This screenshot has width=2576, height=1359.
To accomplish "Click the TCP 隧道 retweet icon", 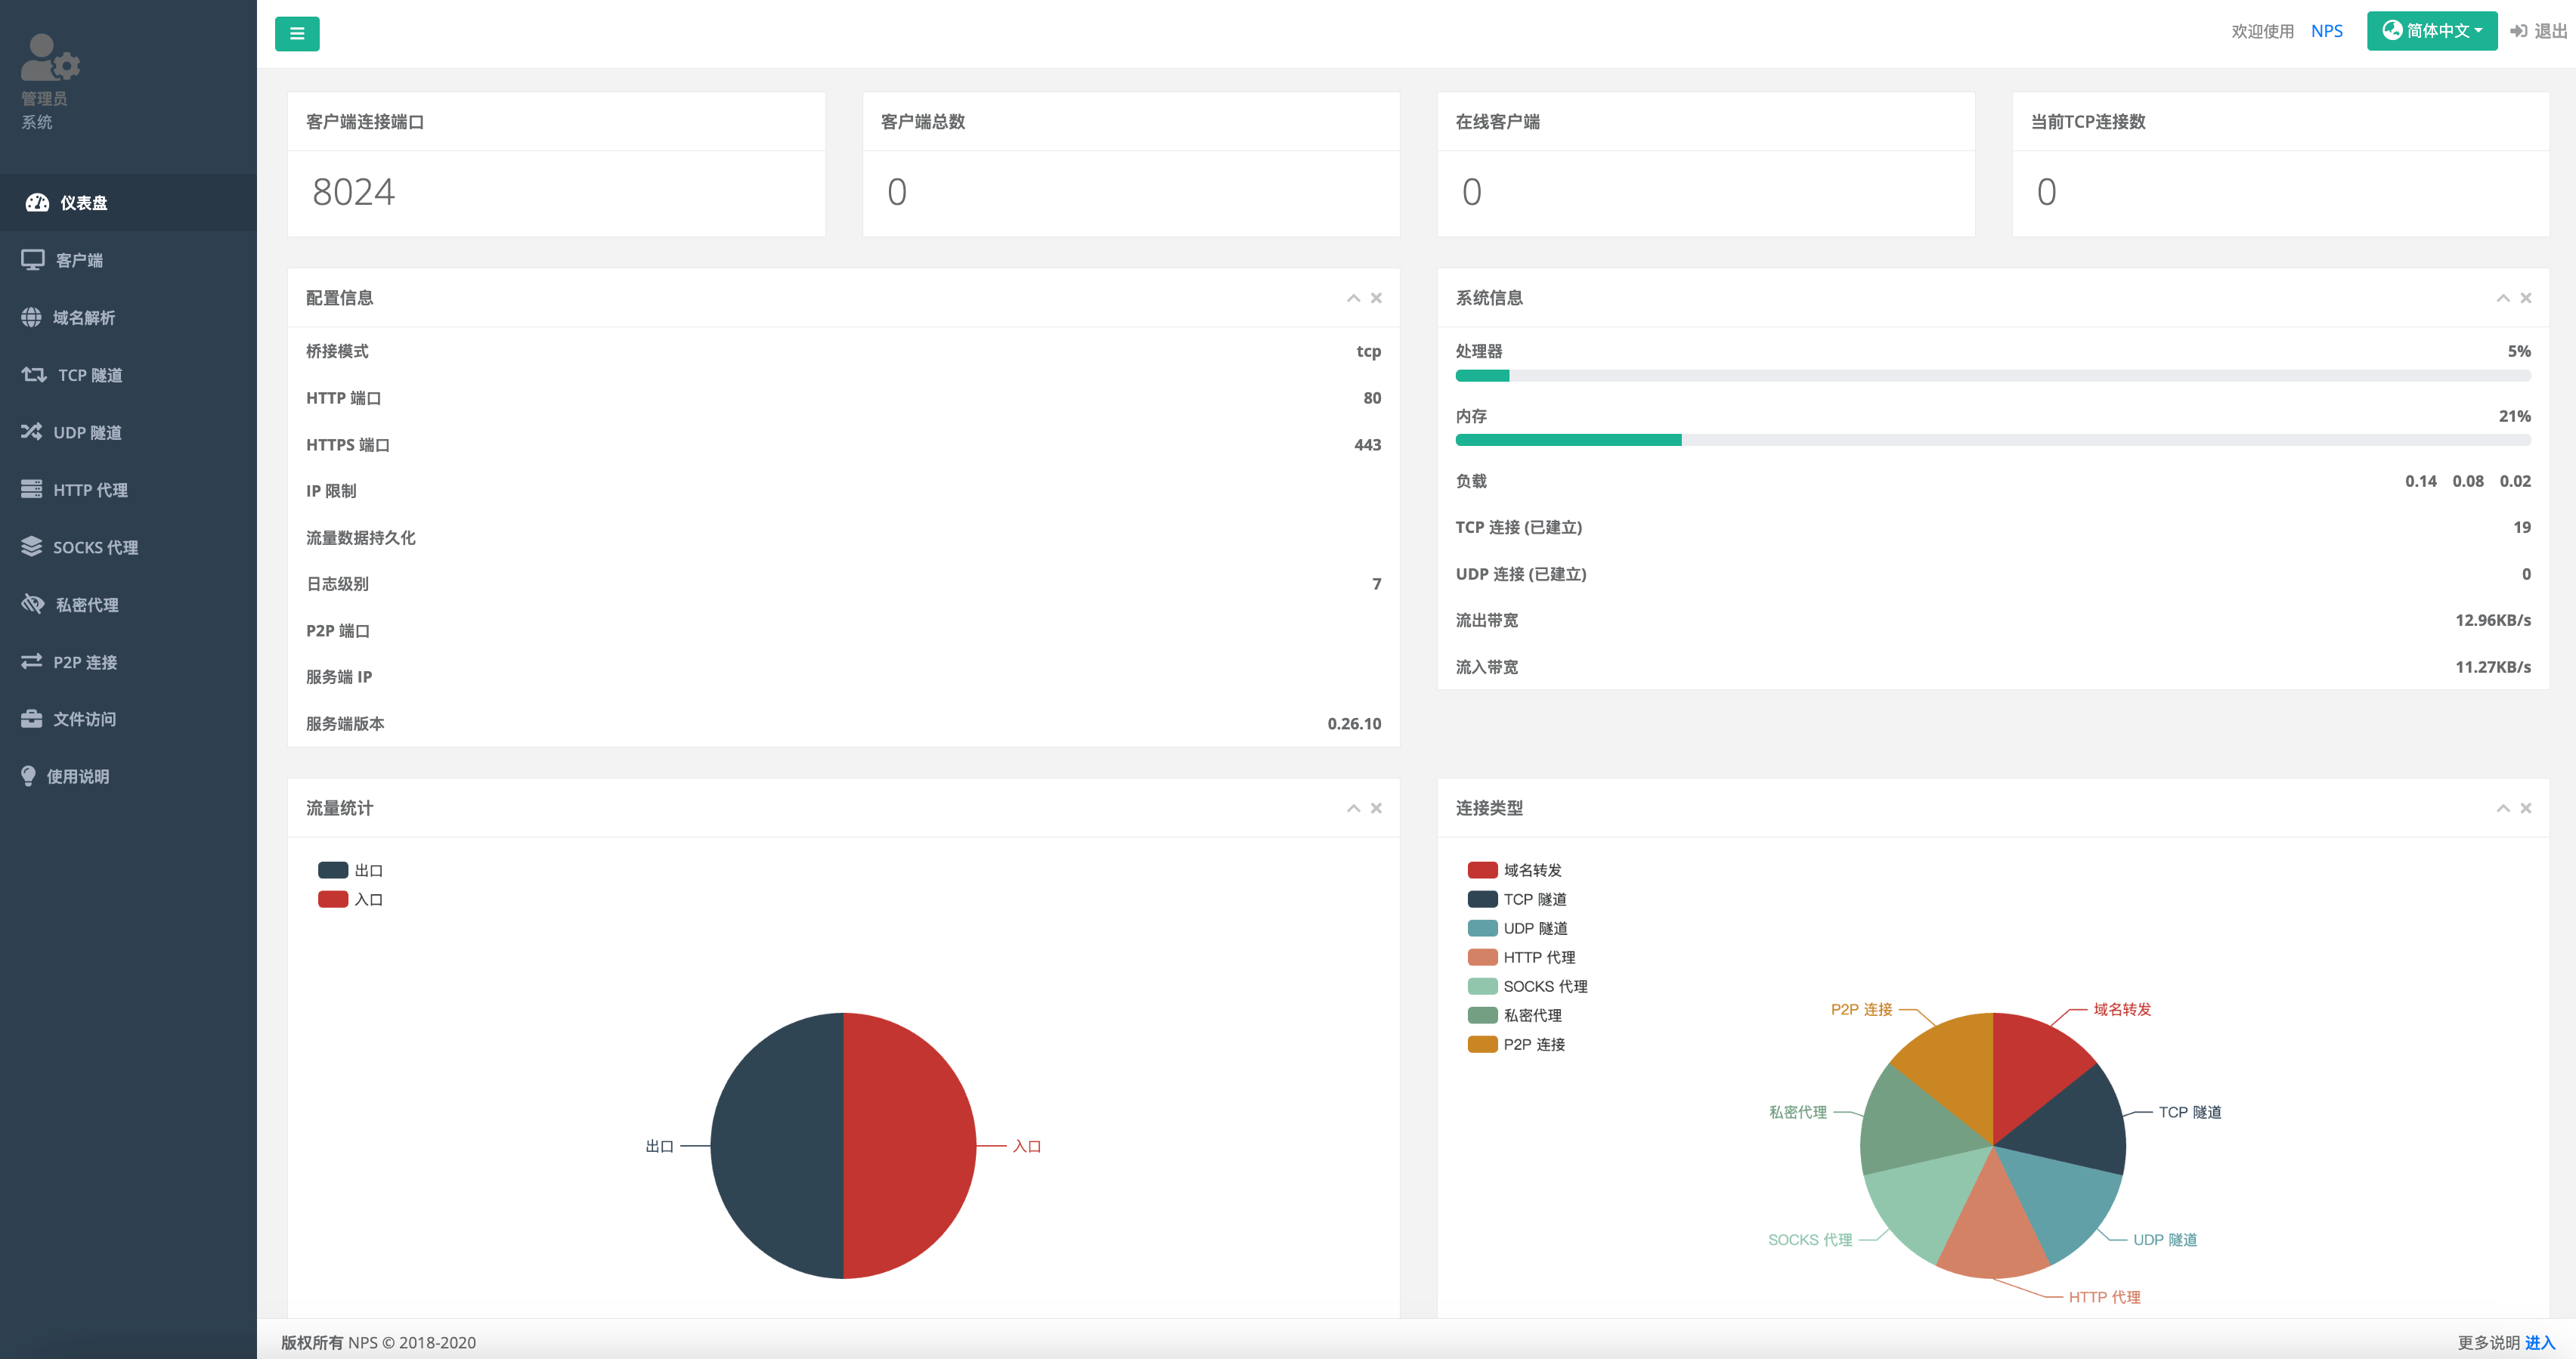I will (34, 374).
